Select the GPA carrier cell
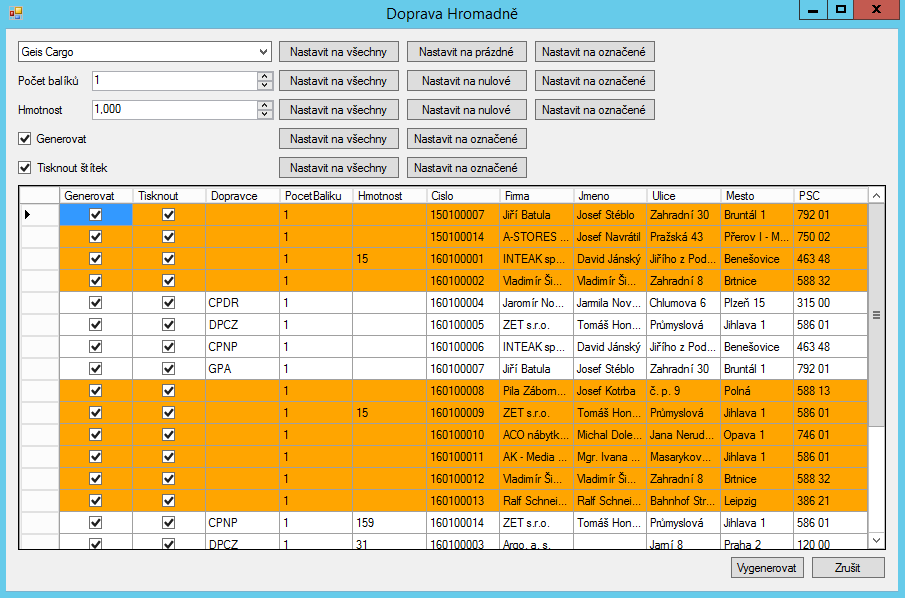Viewport: 905px width, 598px height. click(243, 368)
